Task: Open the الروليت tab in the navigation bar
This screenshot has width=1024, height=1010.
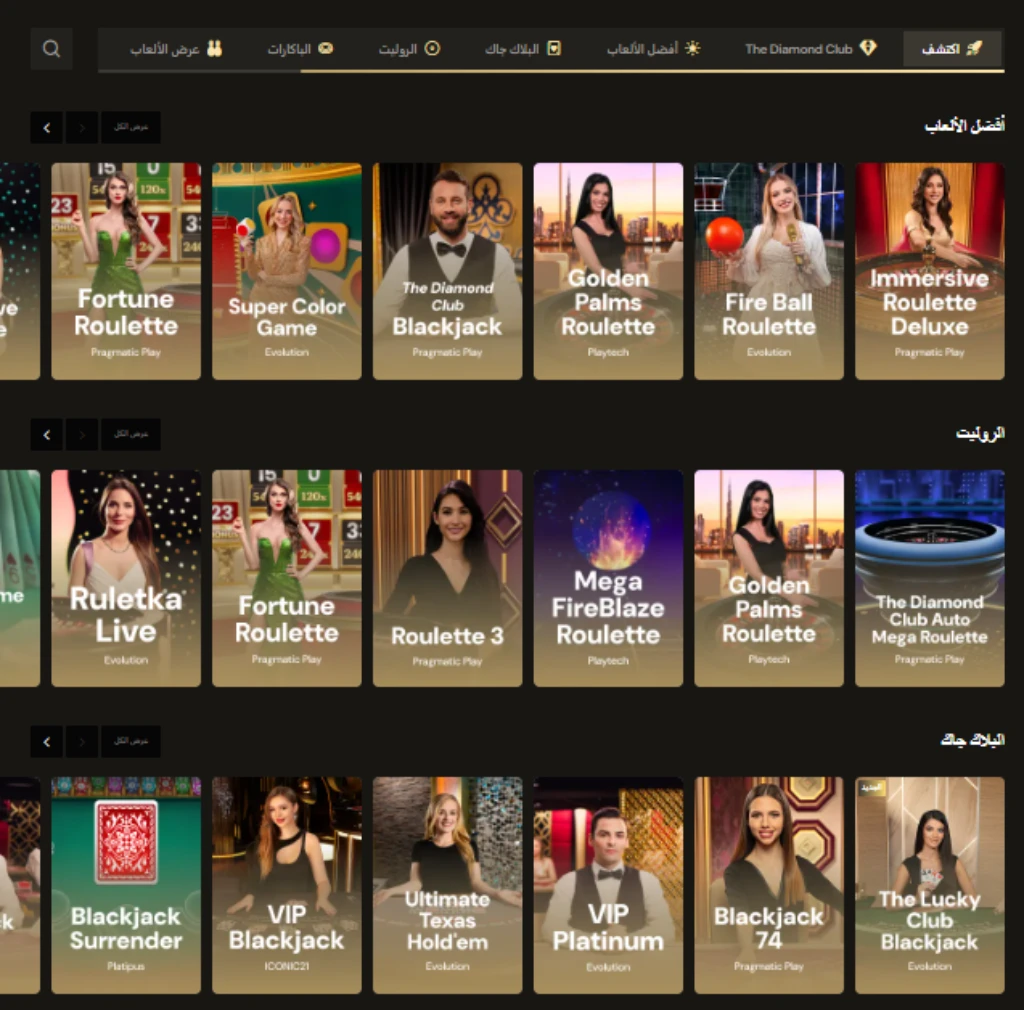Action: (x=409, y=49)
